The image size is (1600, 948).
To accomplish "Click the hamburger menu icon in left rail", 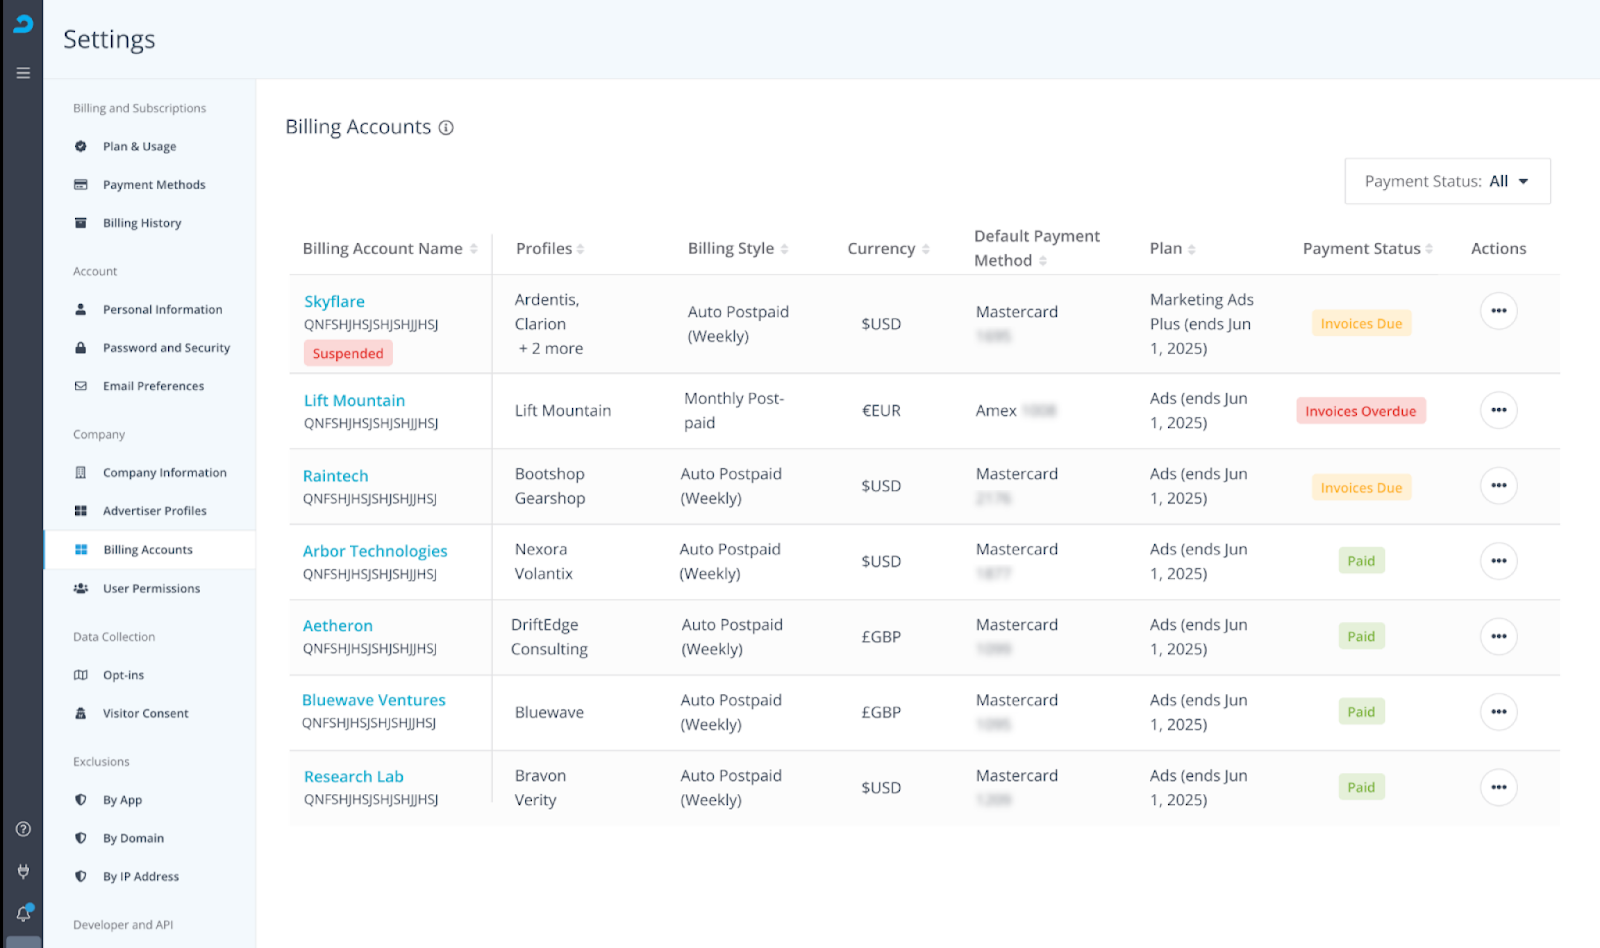I will (x=23, y=73).
